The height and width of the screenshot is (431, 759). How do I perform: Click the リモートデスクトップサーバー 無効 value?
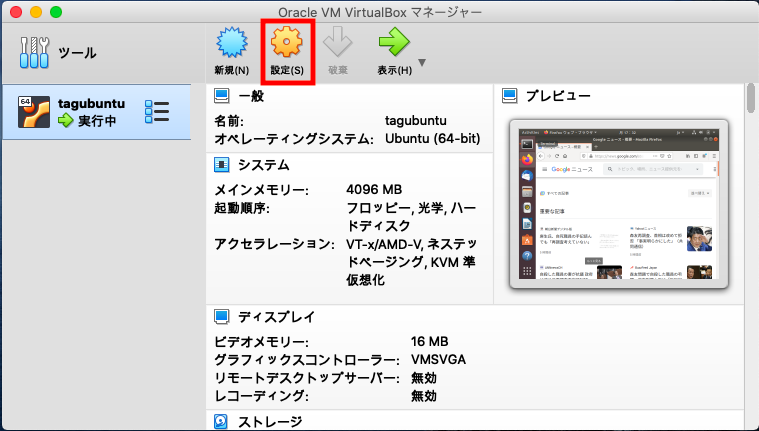point(424,378)
